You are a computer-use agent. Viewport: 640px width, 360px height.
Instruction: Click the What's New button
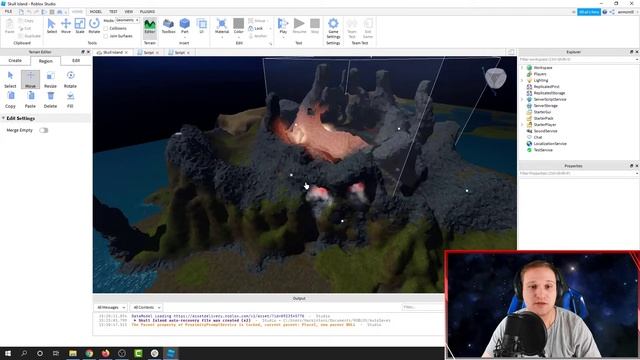589,12
